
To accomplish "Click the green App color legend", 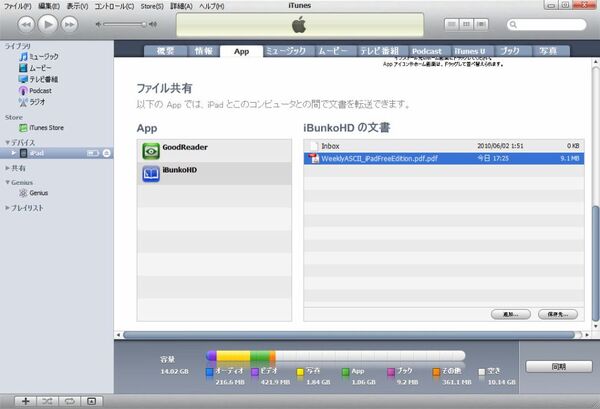I will (x=345, y=372).
